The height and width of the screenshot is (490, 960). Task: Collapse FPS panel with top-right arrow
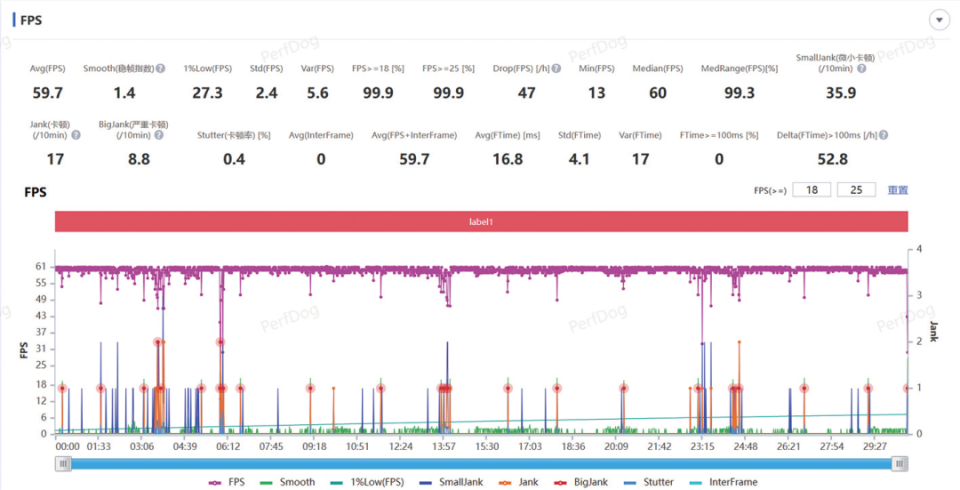point(939,20)
